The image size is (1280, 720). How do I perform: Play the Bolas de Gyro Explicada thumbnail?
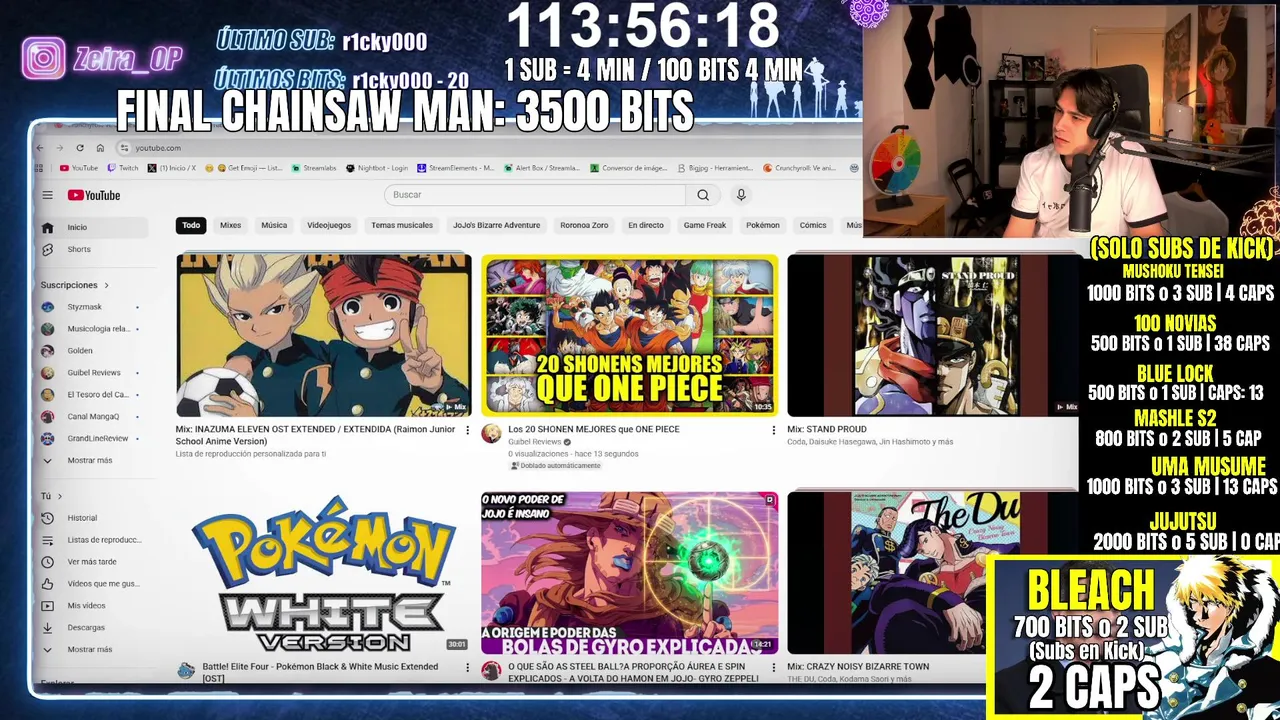pos(629,573)
